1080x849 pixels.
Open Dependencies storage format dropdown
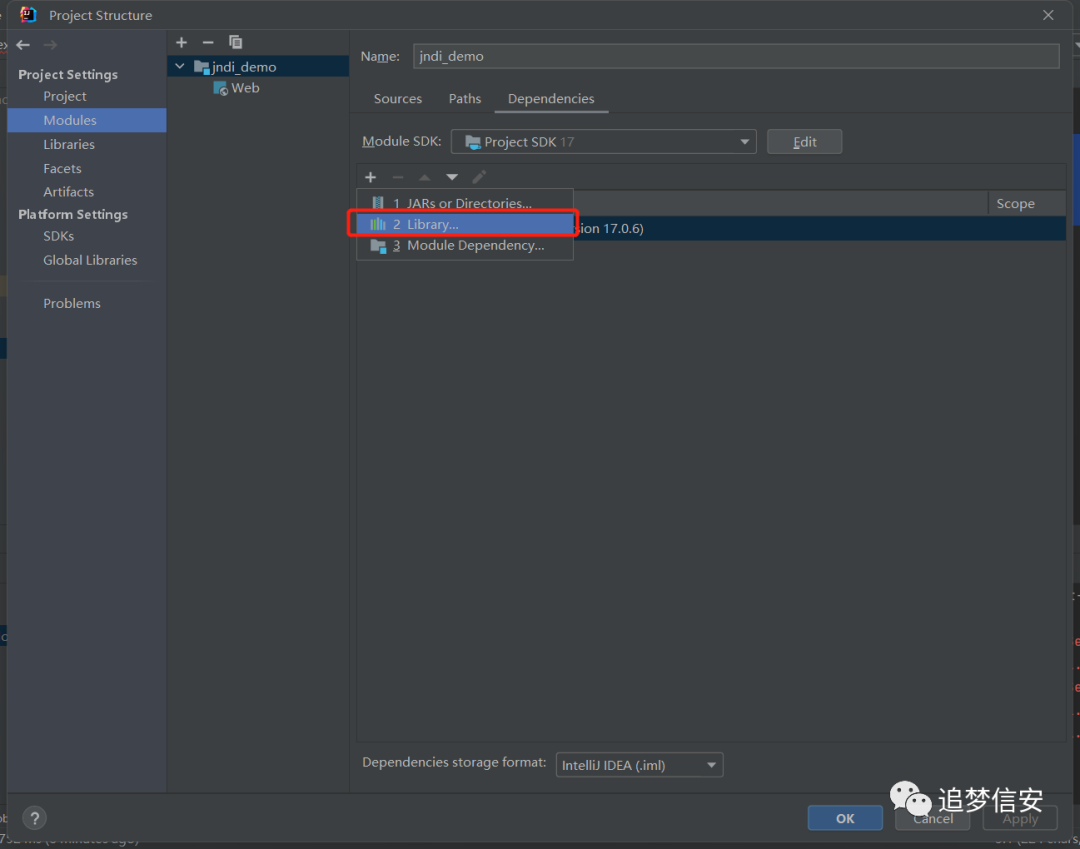point(639,765)
